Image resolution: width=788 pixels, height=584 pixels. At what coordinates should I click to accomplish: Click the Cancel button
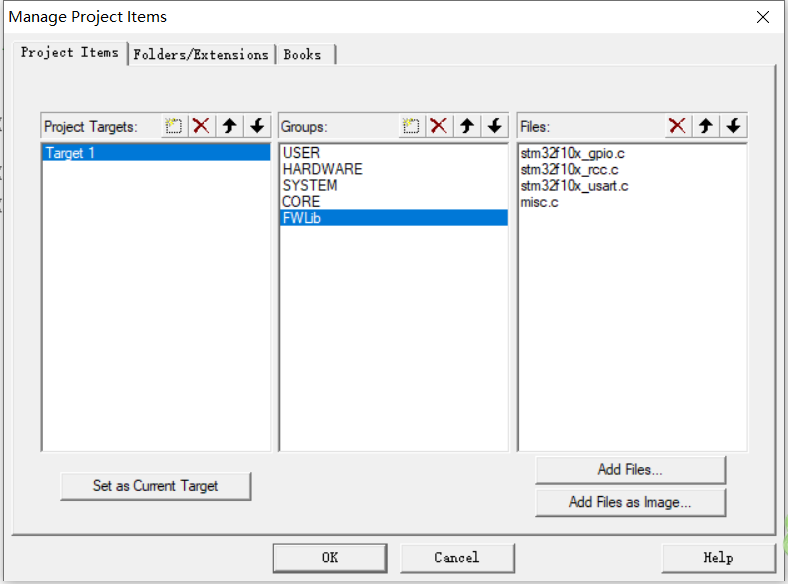(x=457, y=558)
